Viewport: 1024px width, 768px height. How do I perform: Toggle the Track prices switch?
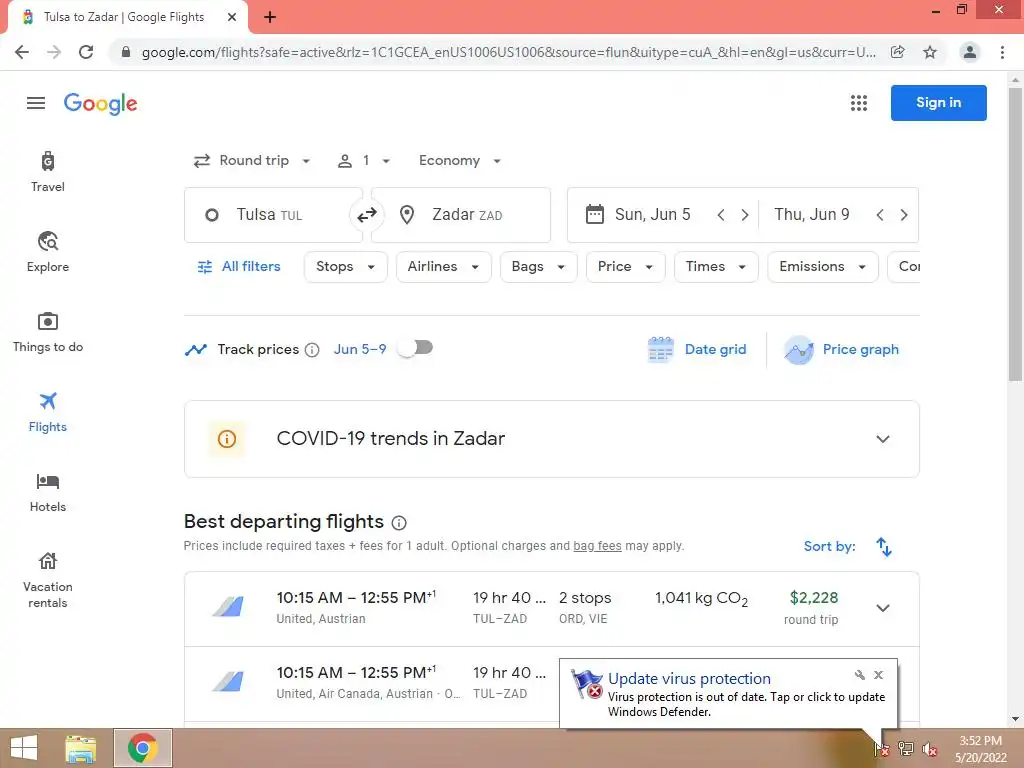pos(417,347)
